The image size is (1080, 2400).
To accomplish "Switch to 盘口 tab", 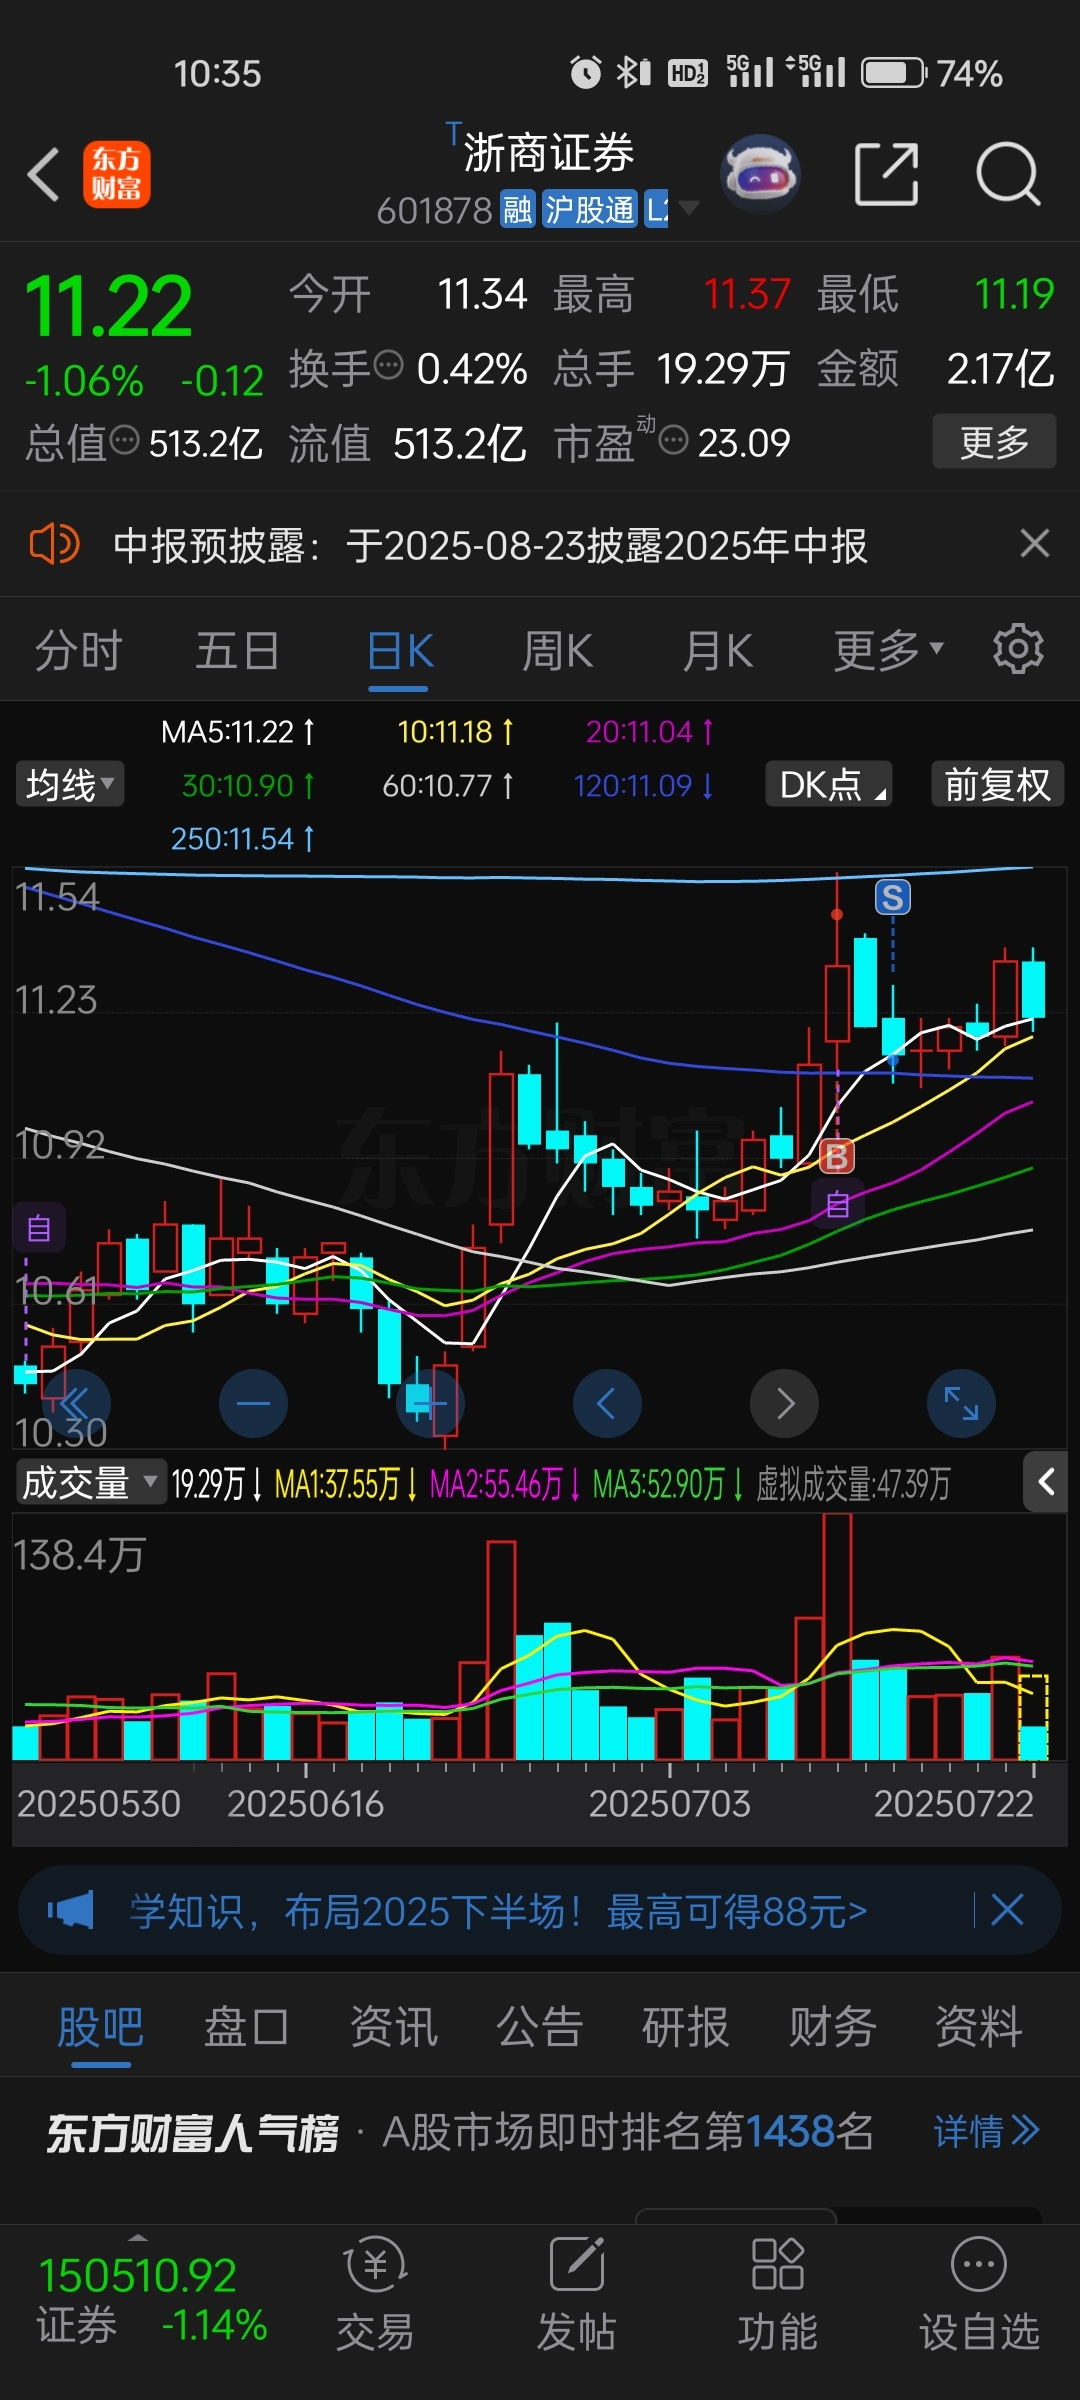I will [246, 2028].
